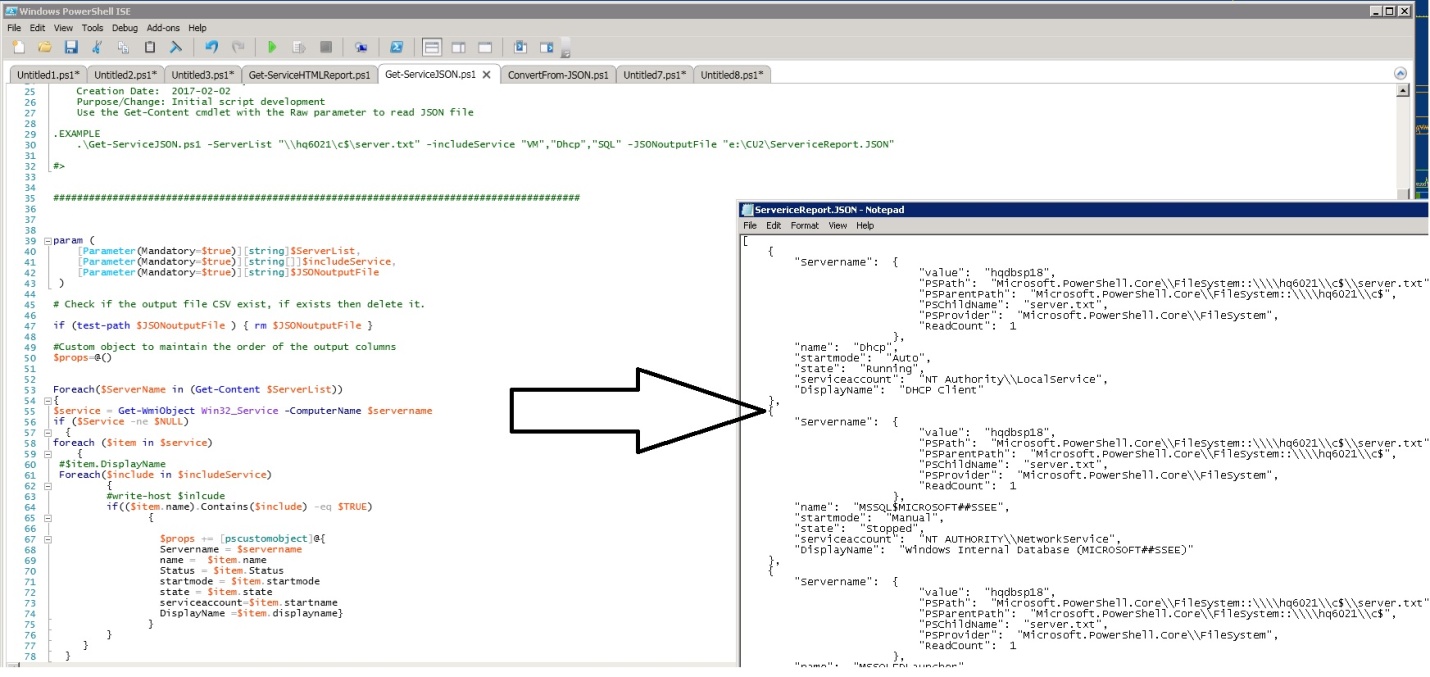Click the Undo arrow icon
This screenshot has height=677, width=1430.
point(211,47)
